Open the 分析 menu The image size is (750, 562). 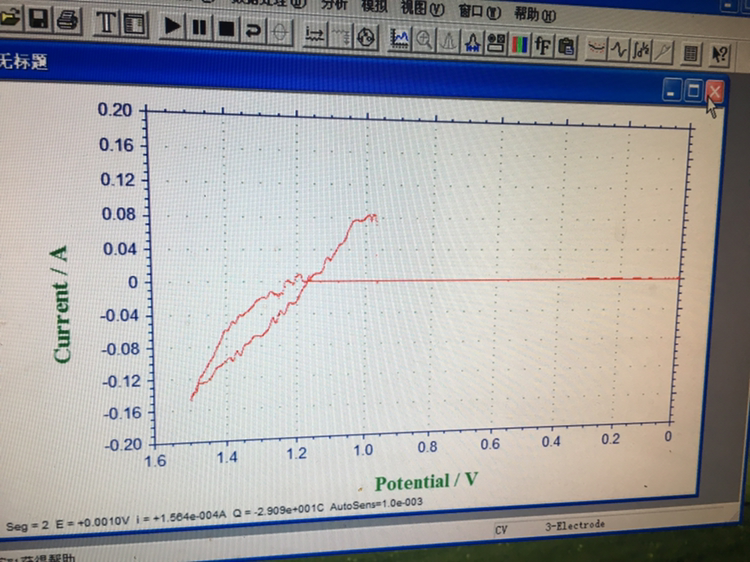point(334,5)
